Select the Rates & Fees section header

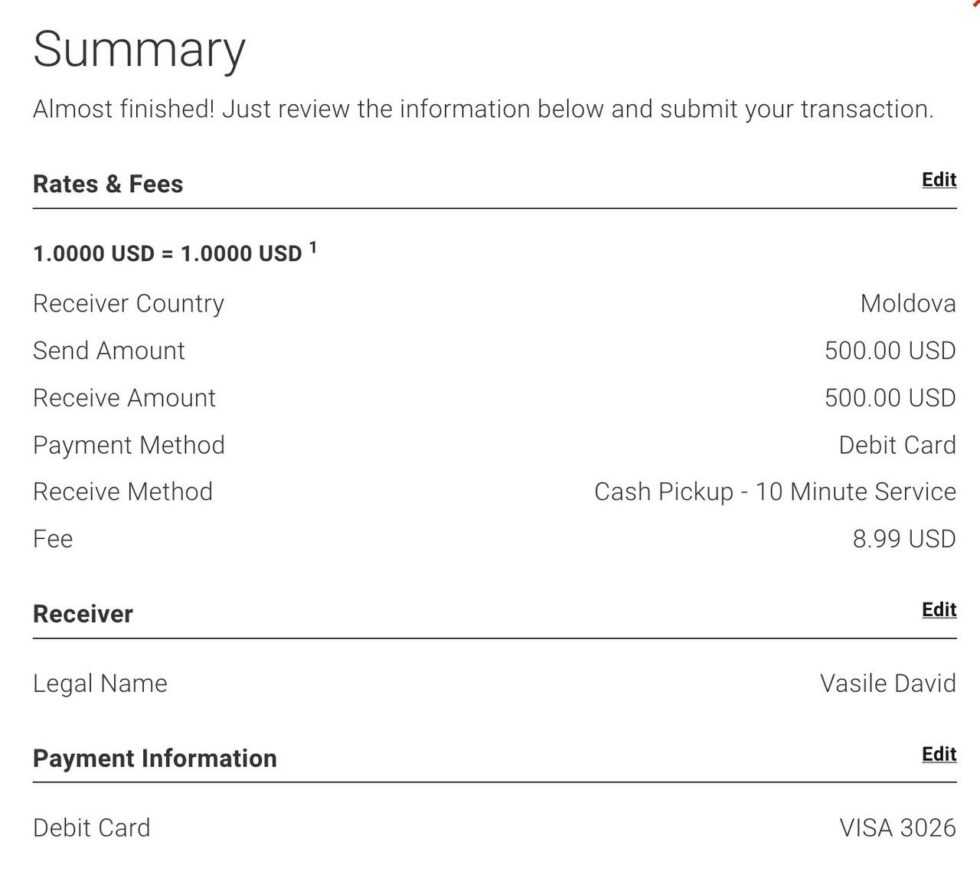click(x=108, y=184)
